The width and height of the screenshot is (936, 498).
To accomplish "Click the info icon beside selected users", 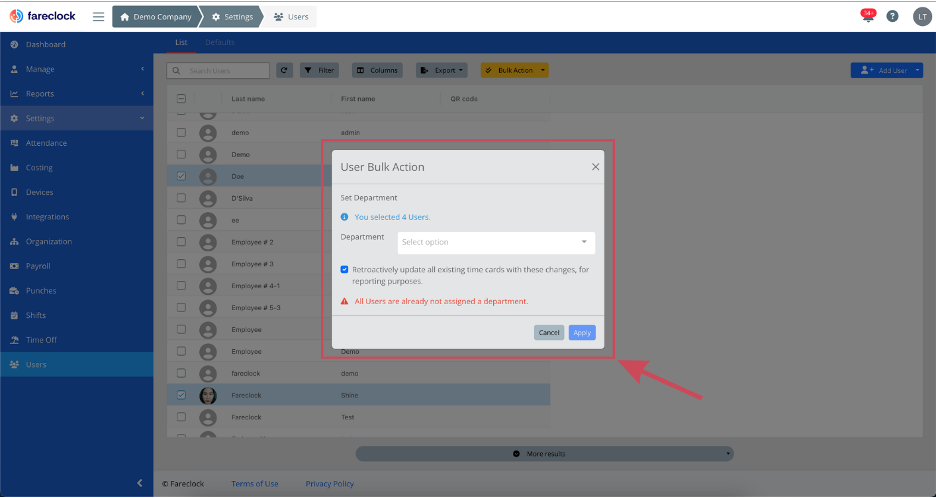I will point(344,217).
